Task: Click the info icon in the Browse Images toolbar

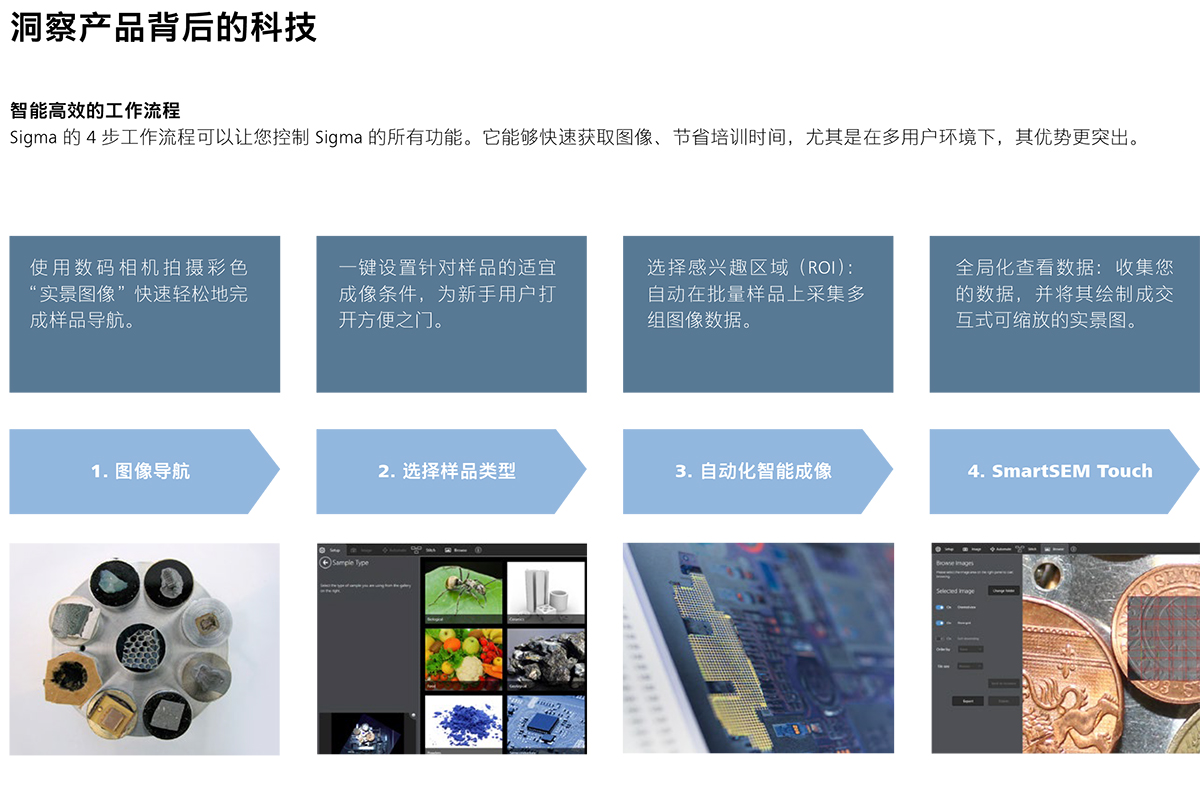Action: (1073, 549)
